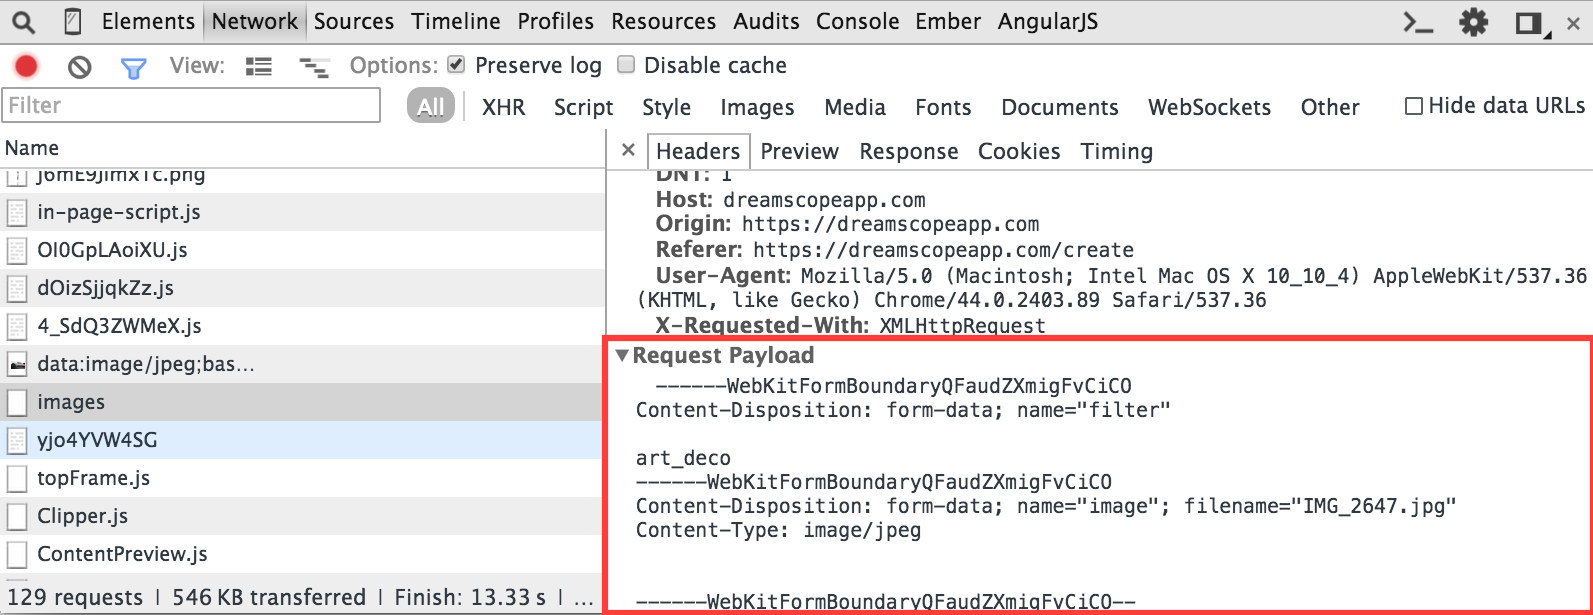Filter requests by WebSockets type
1593x615 pixels.
(1209, 107)
